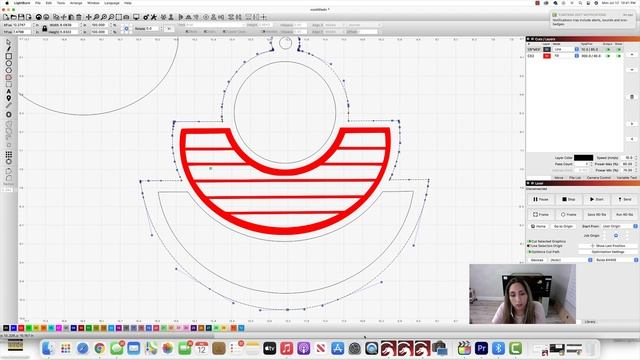Viewport: 640px width, 360px height.
Task: Click the Pause button
Action: [540, 200]
